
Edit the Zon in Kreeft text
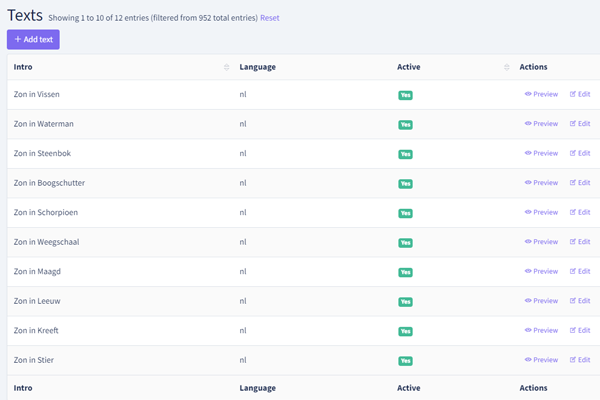pos(580,330)
